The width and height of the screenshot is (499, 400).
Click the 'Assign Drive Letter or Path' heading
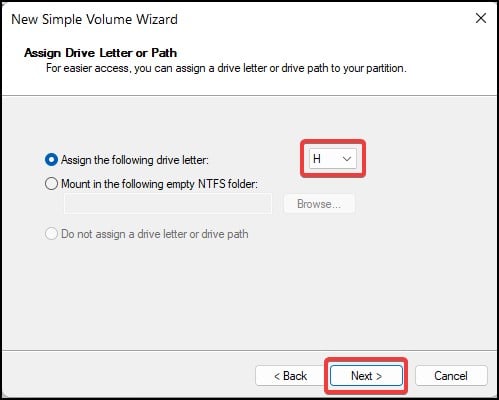(100, 53)
